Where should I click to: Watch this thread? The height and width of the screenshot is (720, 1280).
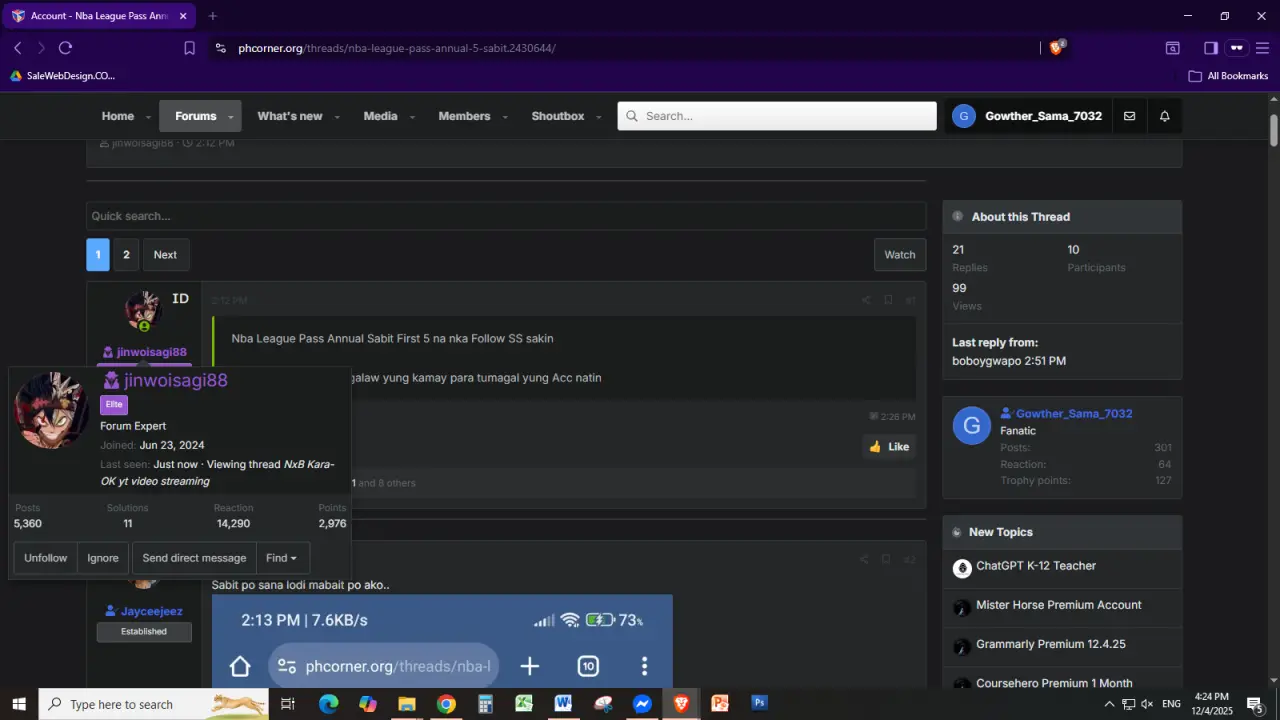tap(900, 254)
